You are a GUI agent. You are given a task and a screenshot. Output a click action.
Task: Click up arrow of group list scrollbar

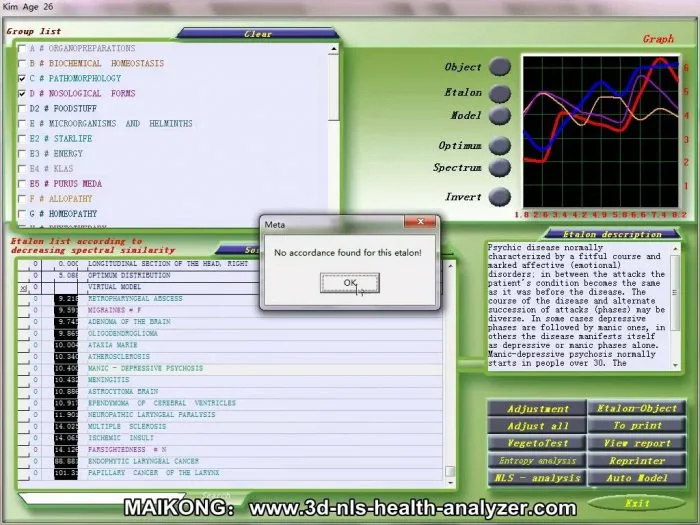pos(333,49)
